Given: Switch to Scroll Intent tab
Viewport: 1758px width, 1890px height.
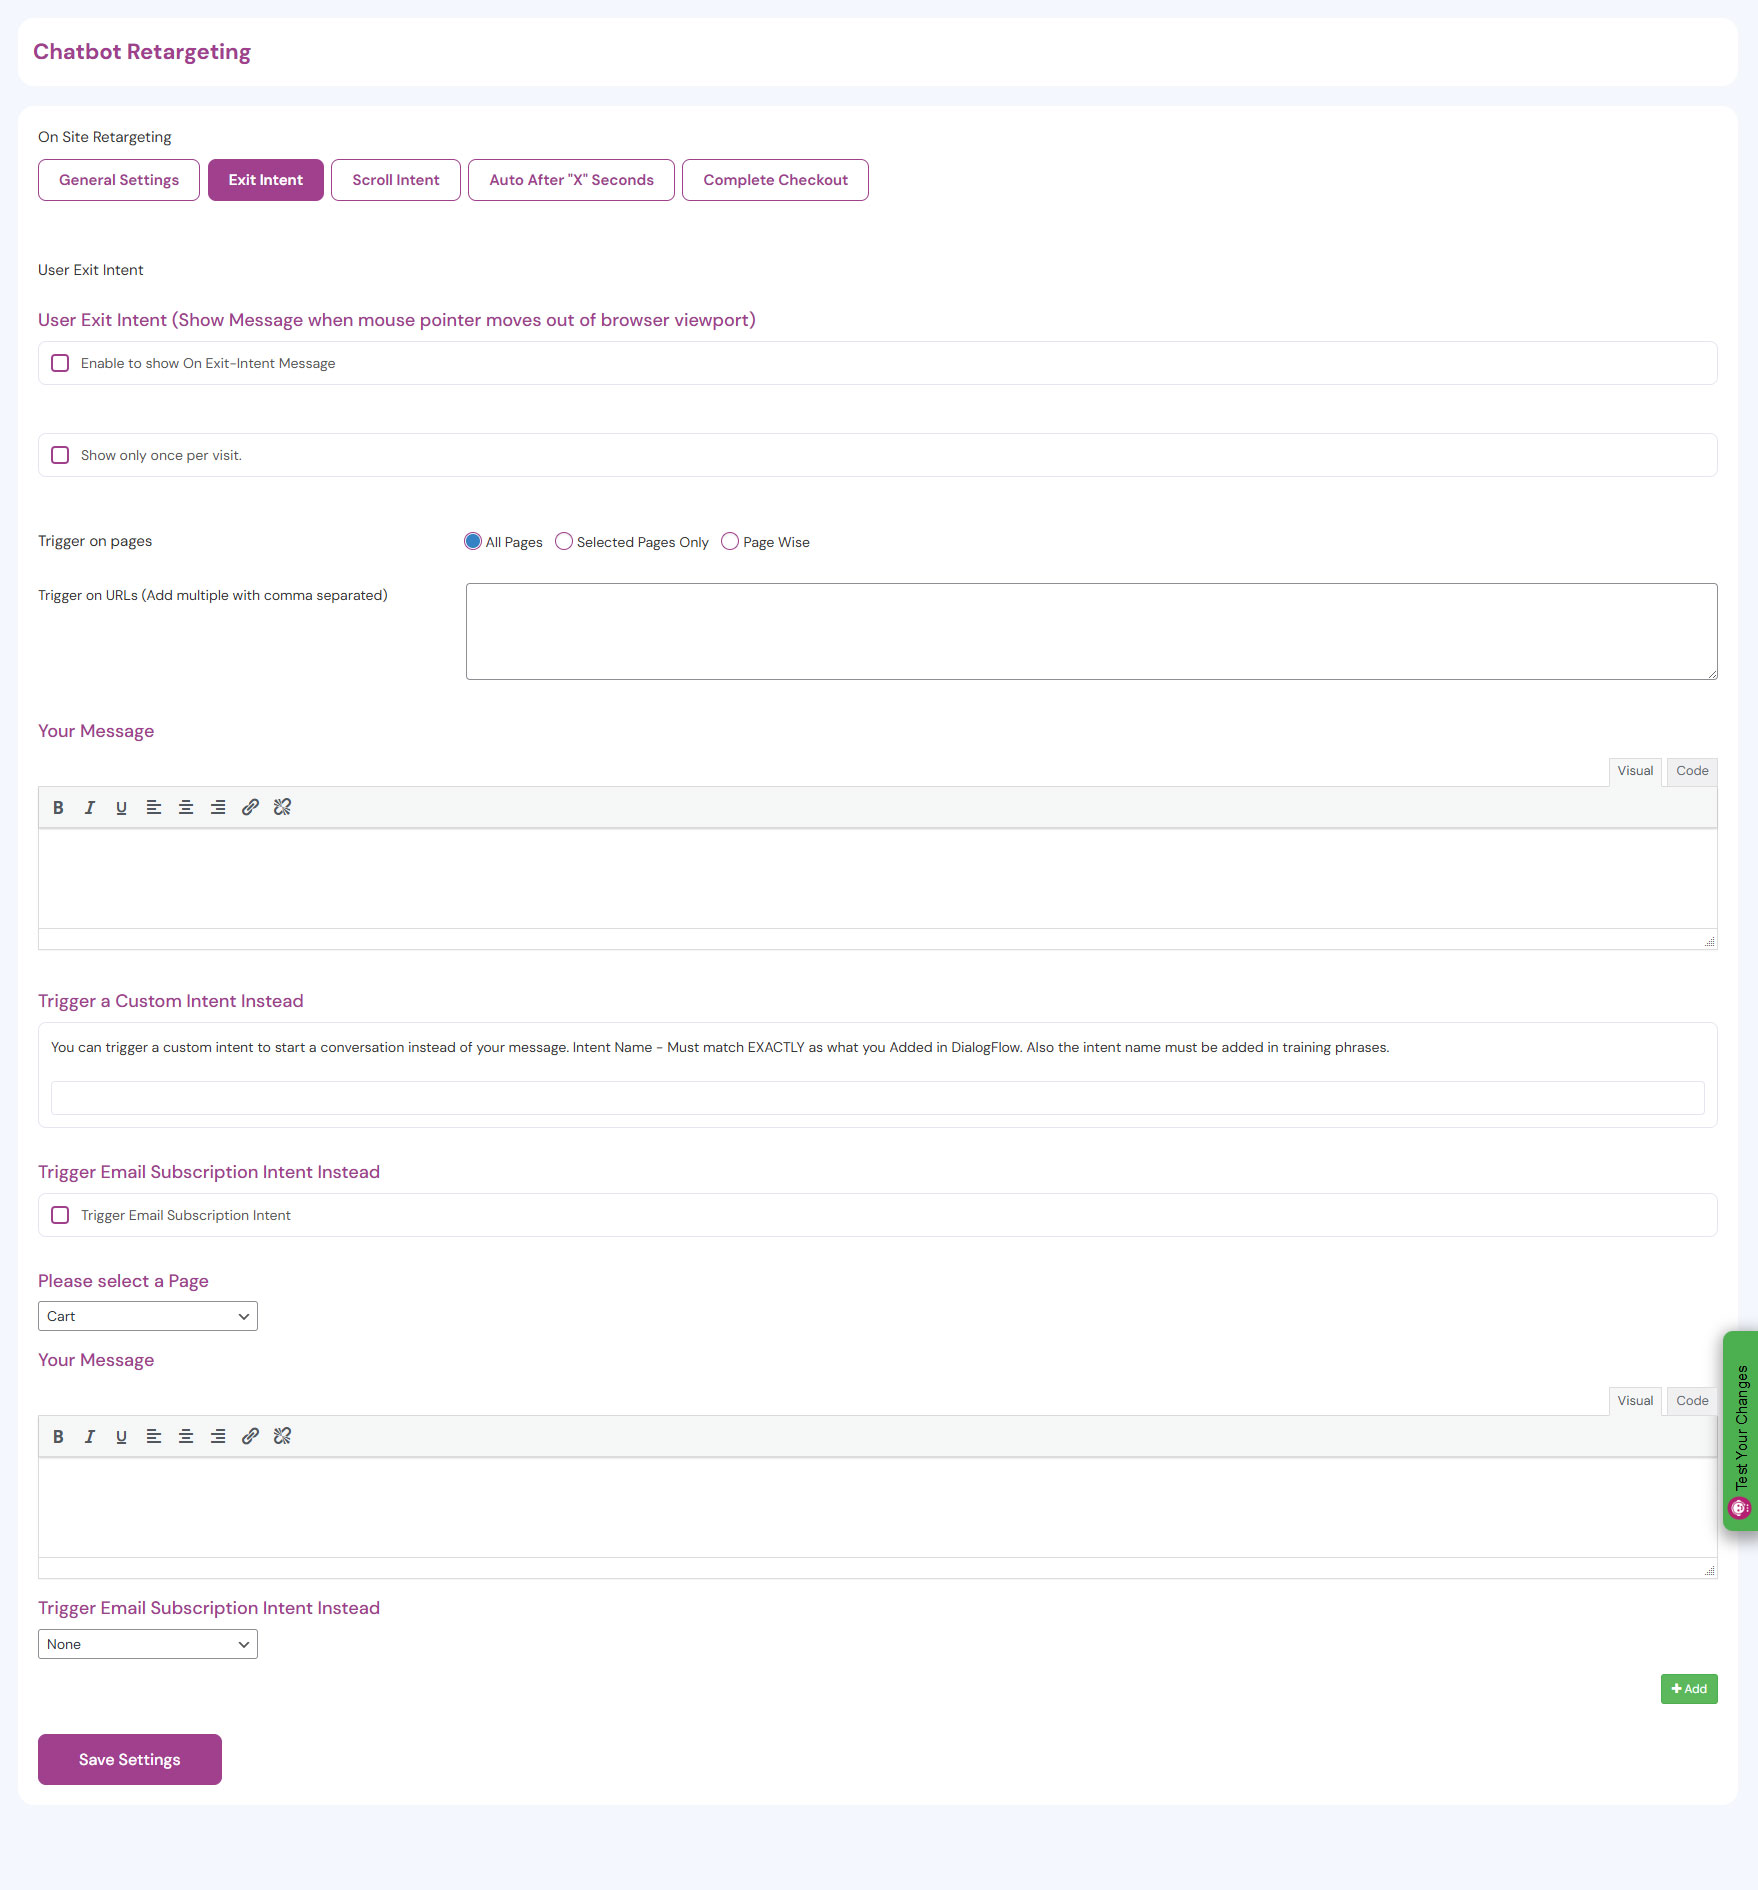Looking at the screenshot, I should coord(396,181).
